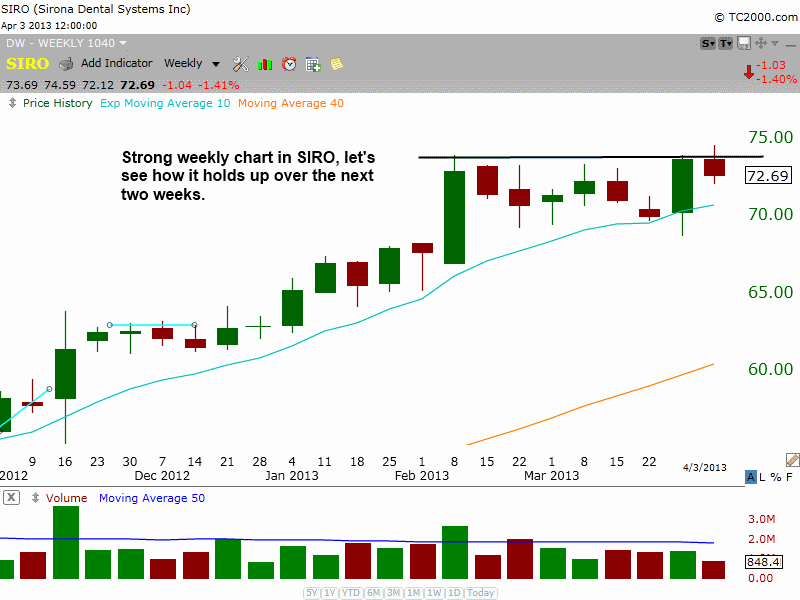Click the Moving Average 50 legend label
The image size is (800, 600).
tap(152, 498)
